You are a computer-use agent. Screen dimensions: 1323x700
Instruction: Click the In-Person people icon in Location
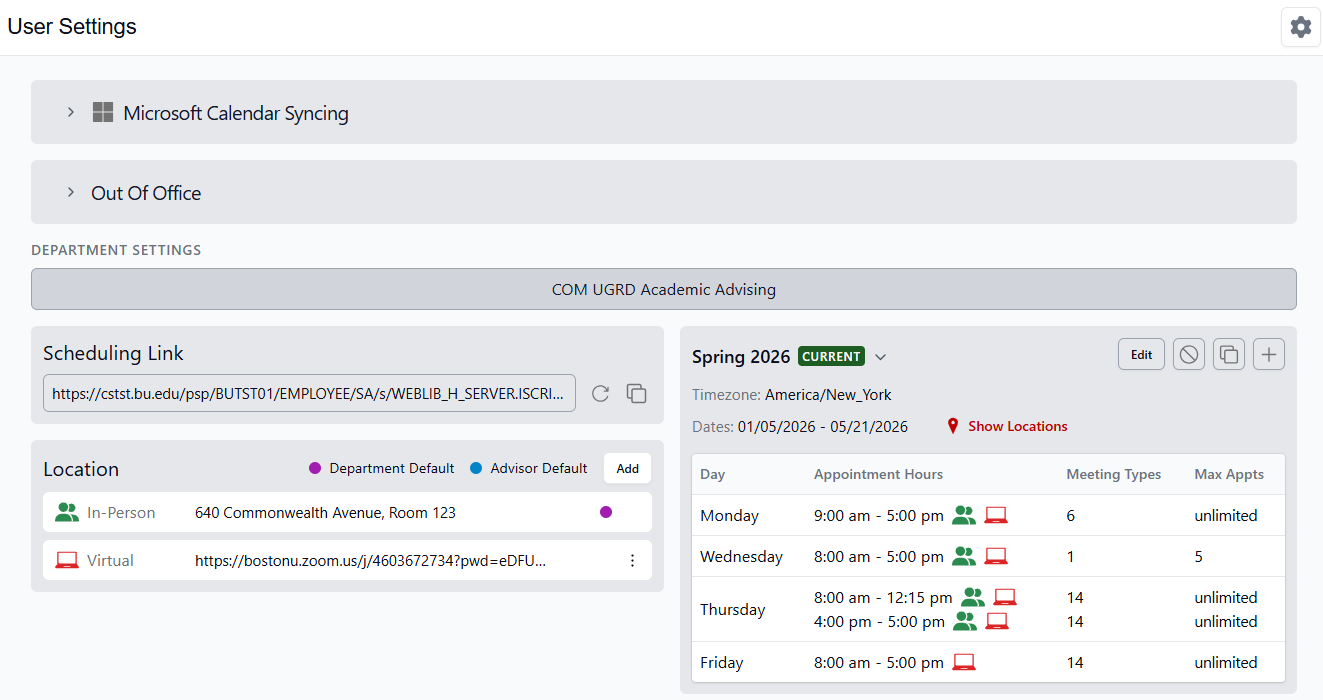pos(67,512)
